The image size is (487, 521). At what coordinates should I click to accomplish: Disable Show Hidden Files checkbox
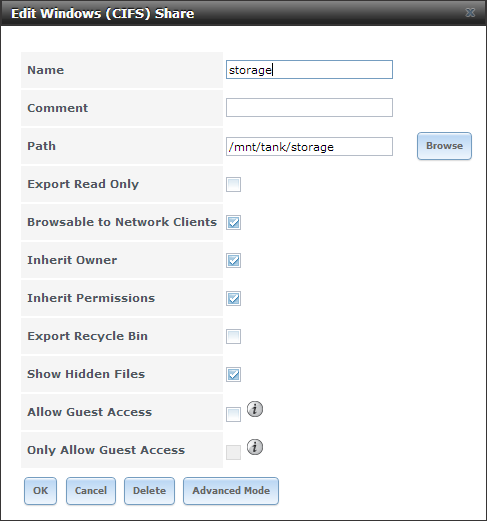[x=233, y=375]
